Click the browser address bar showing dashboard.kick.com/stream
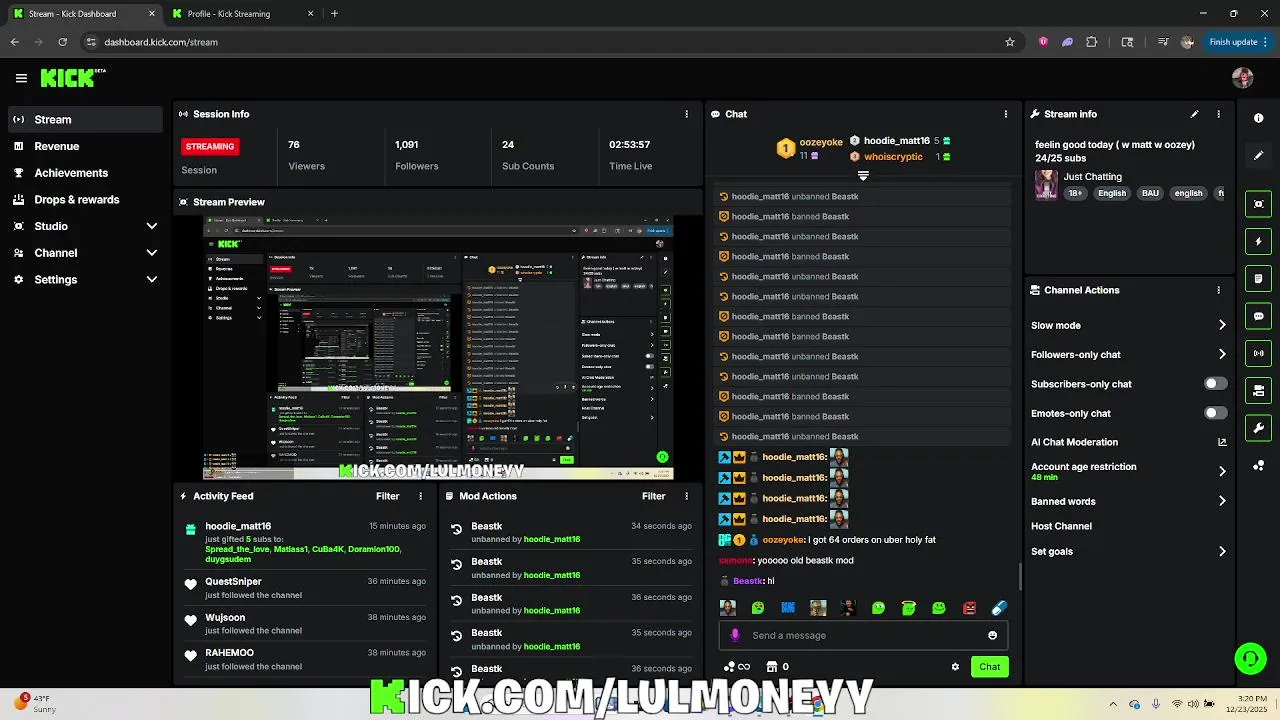Image resolution: width=1280 pixels, height=720 pixels. click(x=540, y=42)
